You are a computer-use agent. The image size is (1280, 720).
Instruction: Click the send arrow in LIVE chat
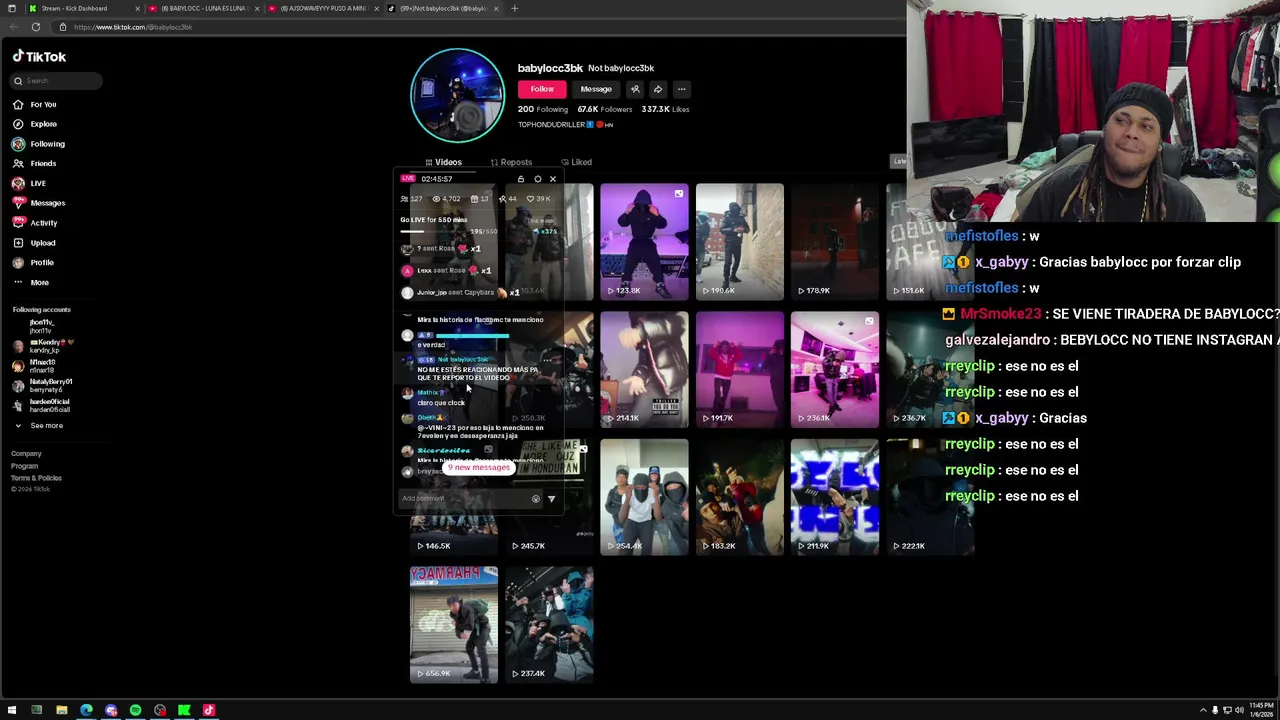(x=551, y=499)
